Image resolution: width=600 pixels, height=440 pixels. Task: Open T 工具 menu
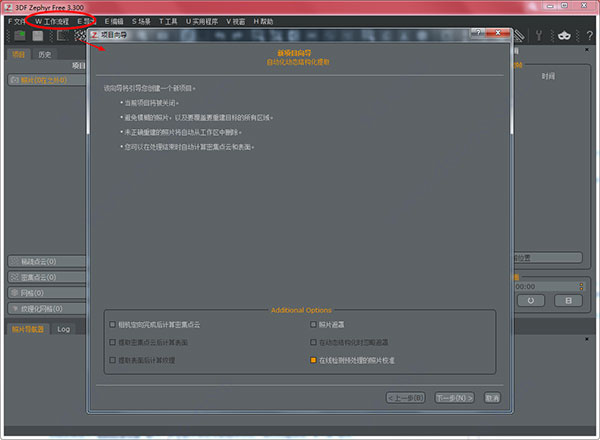(x=168, y=21)
